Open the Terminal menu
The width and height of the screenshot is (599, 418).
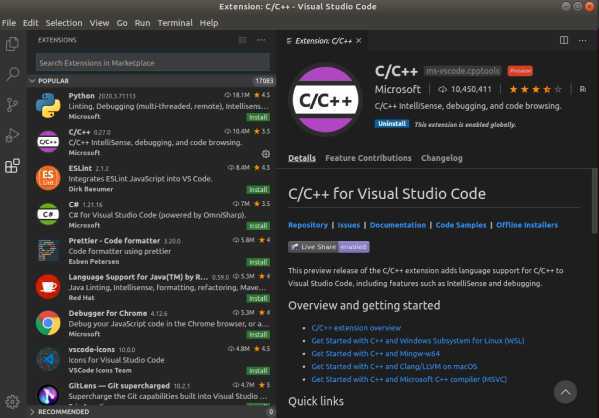pyautogui.click(x=175, y=23)
